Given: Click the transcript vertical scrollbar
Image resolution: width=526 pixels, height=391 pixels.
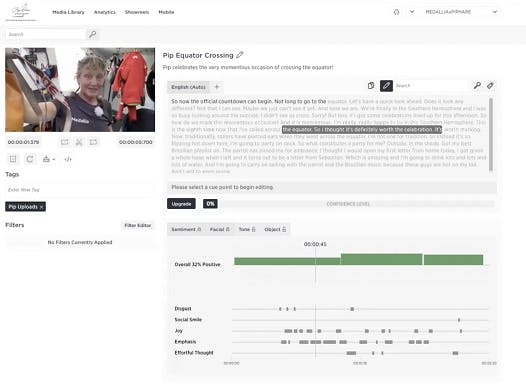Looking at the screenshot, I should coord(491,135).
